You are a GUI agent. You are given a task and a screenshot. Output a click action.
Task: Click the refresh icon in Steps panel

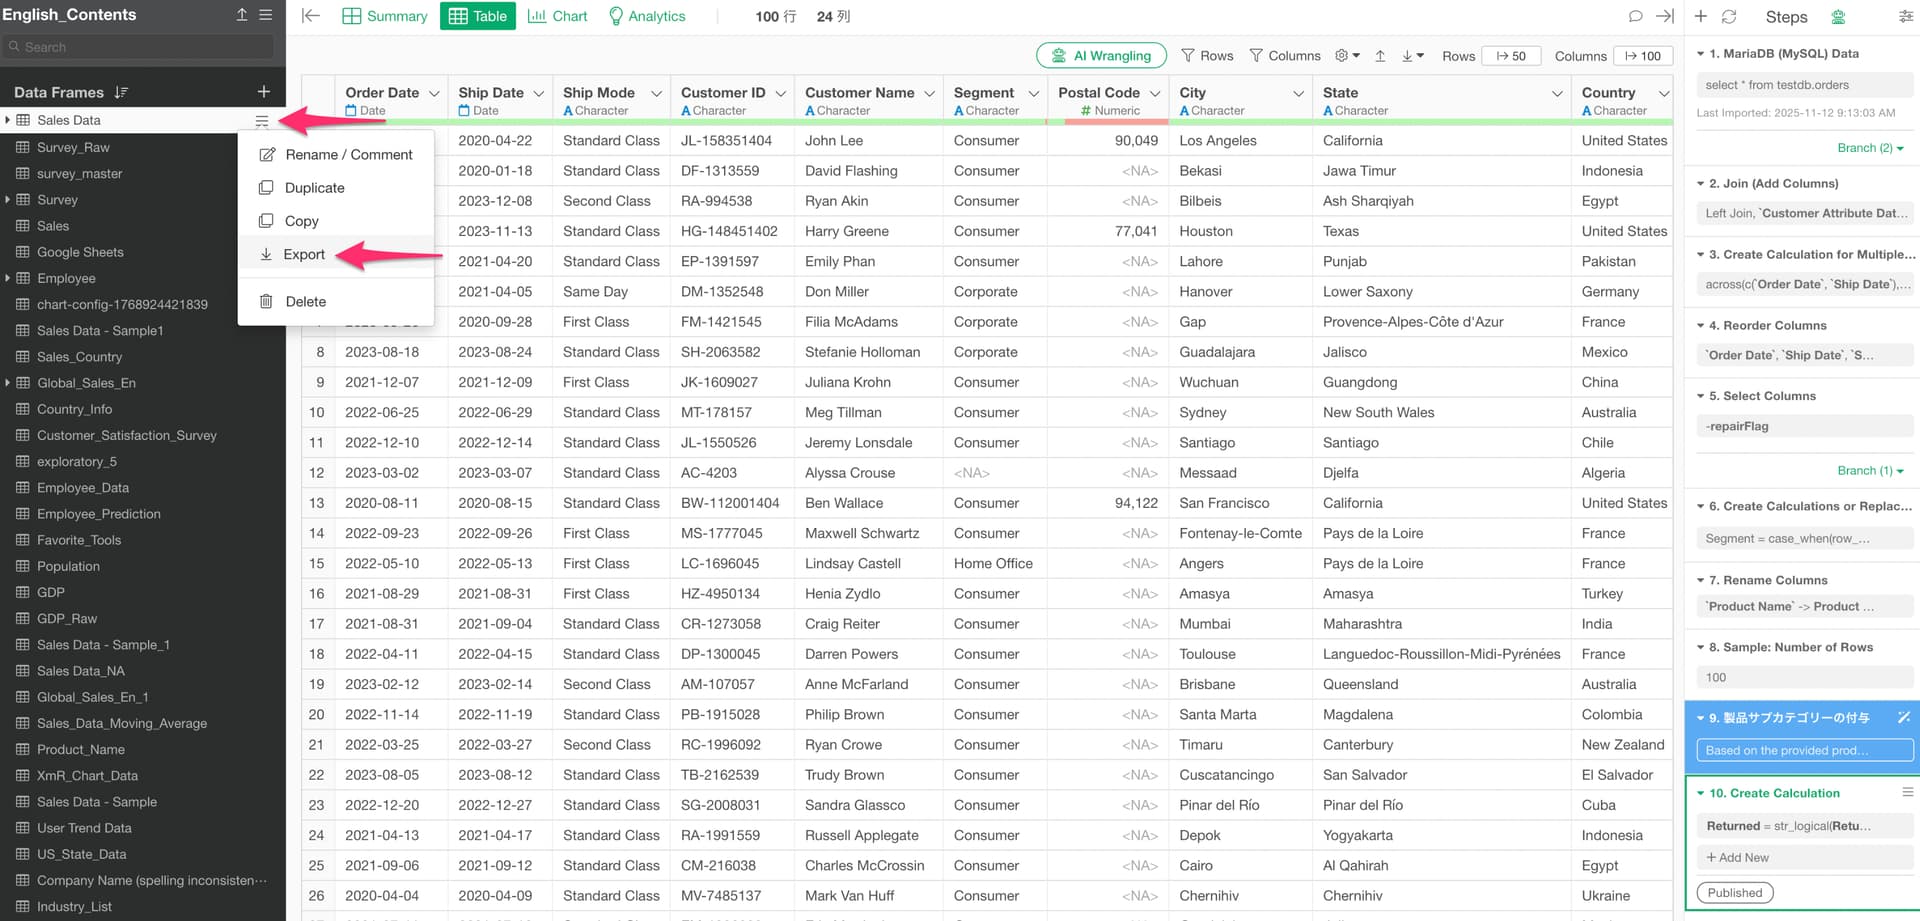point(1729,16)
